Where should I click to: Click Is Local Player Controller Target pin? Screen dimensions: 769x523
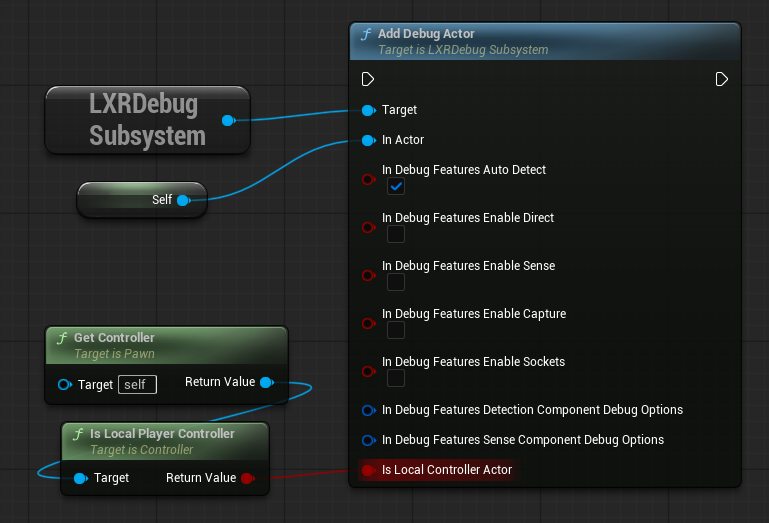[x=81, y=478]
